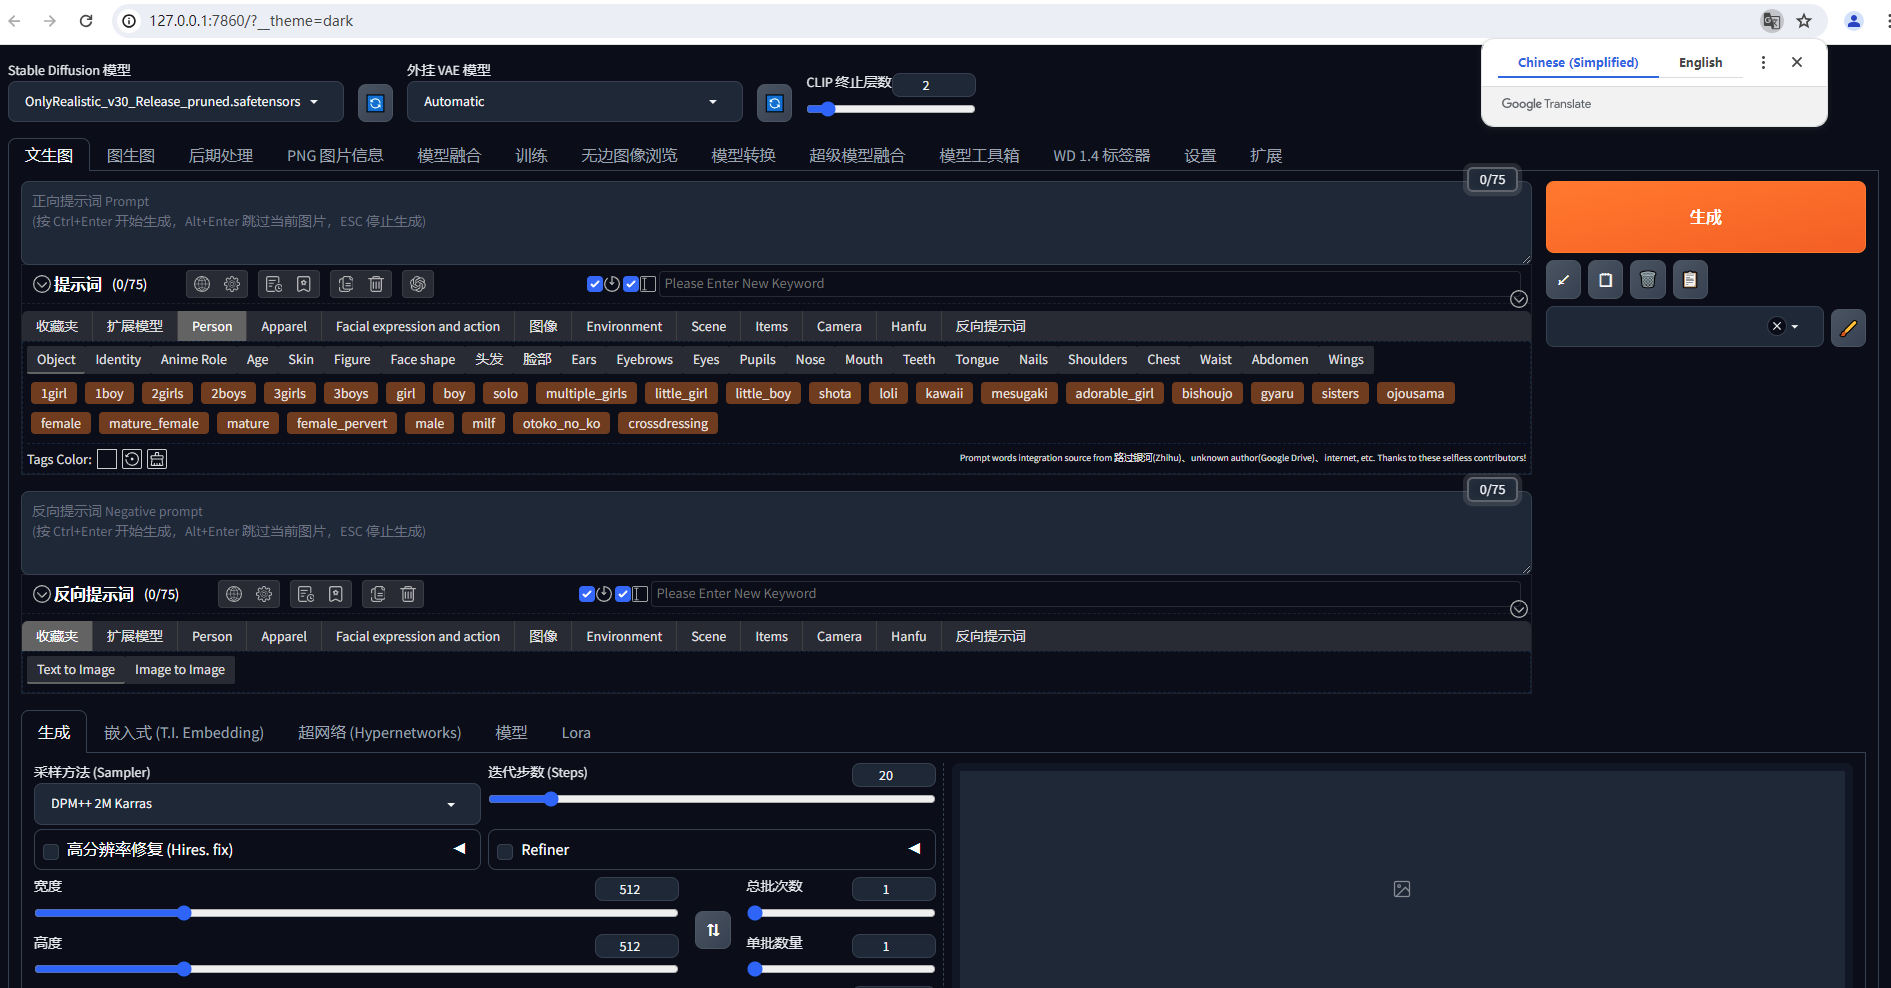
Task: Click the save icon next to Tags Color
Action: tap(157, 459)
